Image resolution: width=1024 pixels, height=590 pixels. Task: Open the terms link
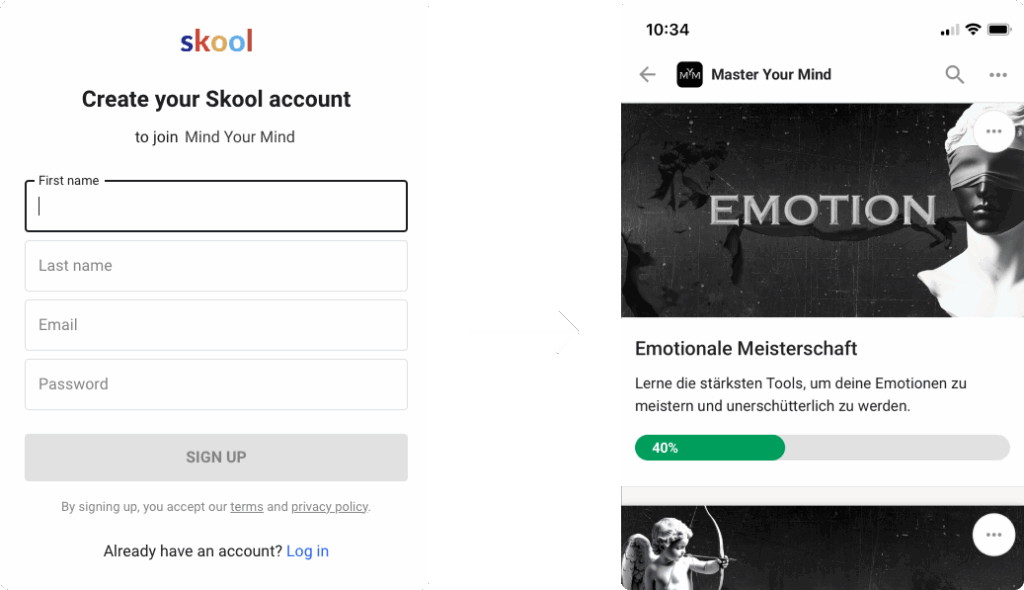point(247,507)
